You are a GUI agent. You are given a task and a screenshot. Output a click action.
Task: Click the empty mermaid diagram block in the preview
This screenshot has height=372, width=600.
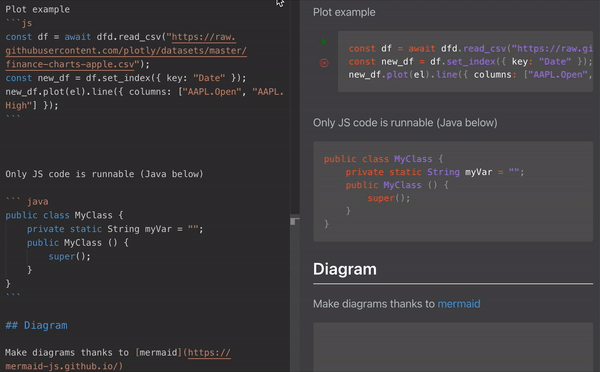click(453, 347)
